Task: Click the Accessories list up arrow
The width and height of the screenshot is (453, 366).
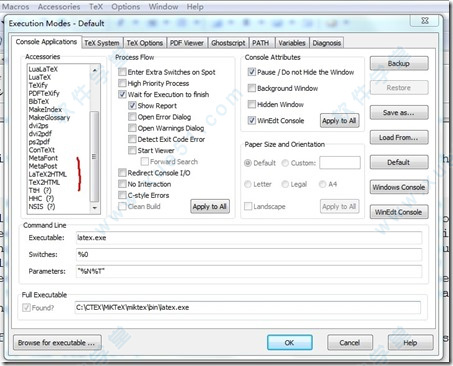Action: click(x=95, y=70)
